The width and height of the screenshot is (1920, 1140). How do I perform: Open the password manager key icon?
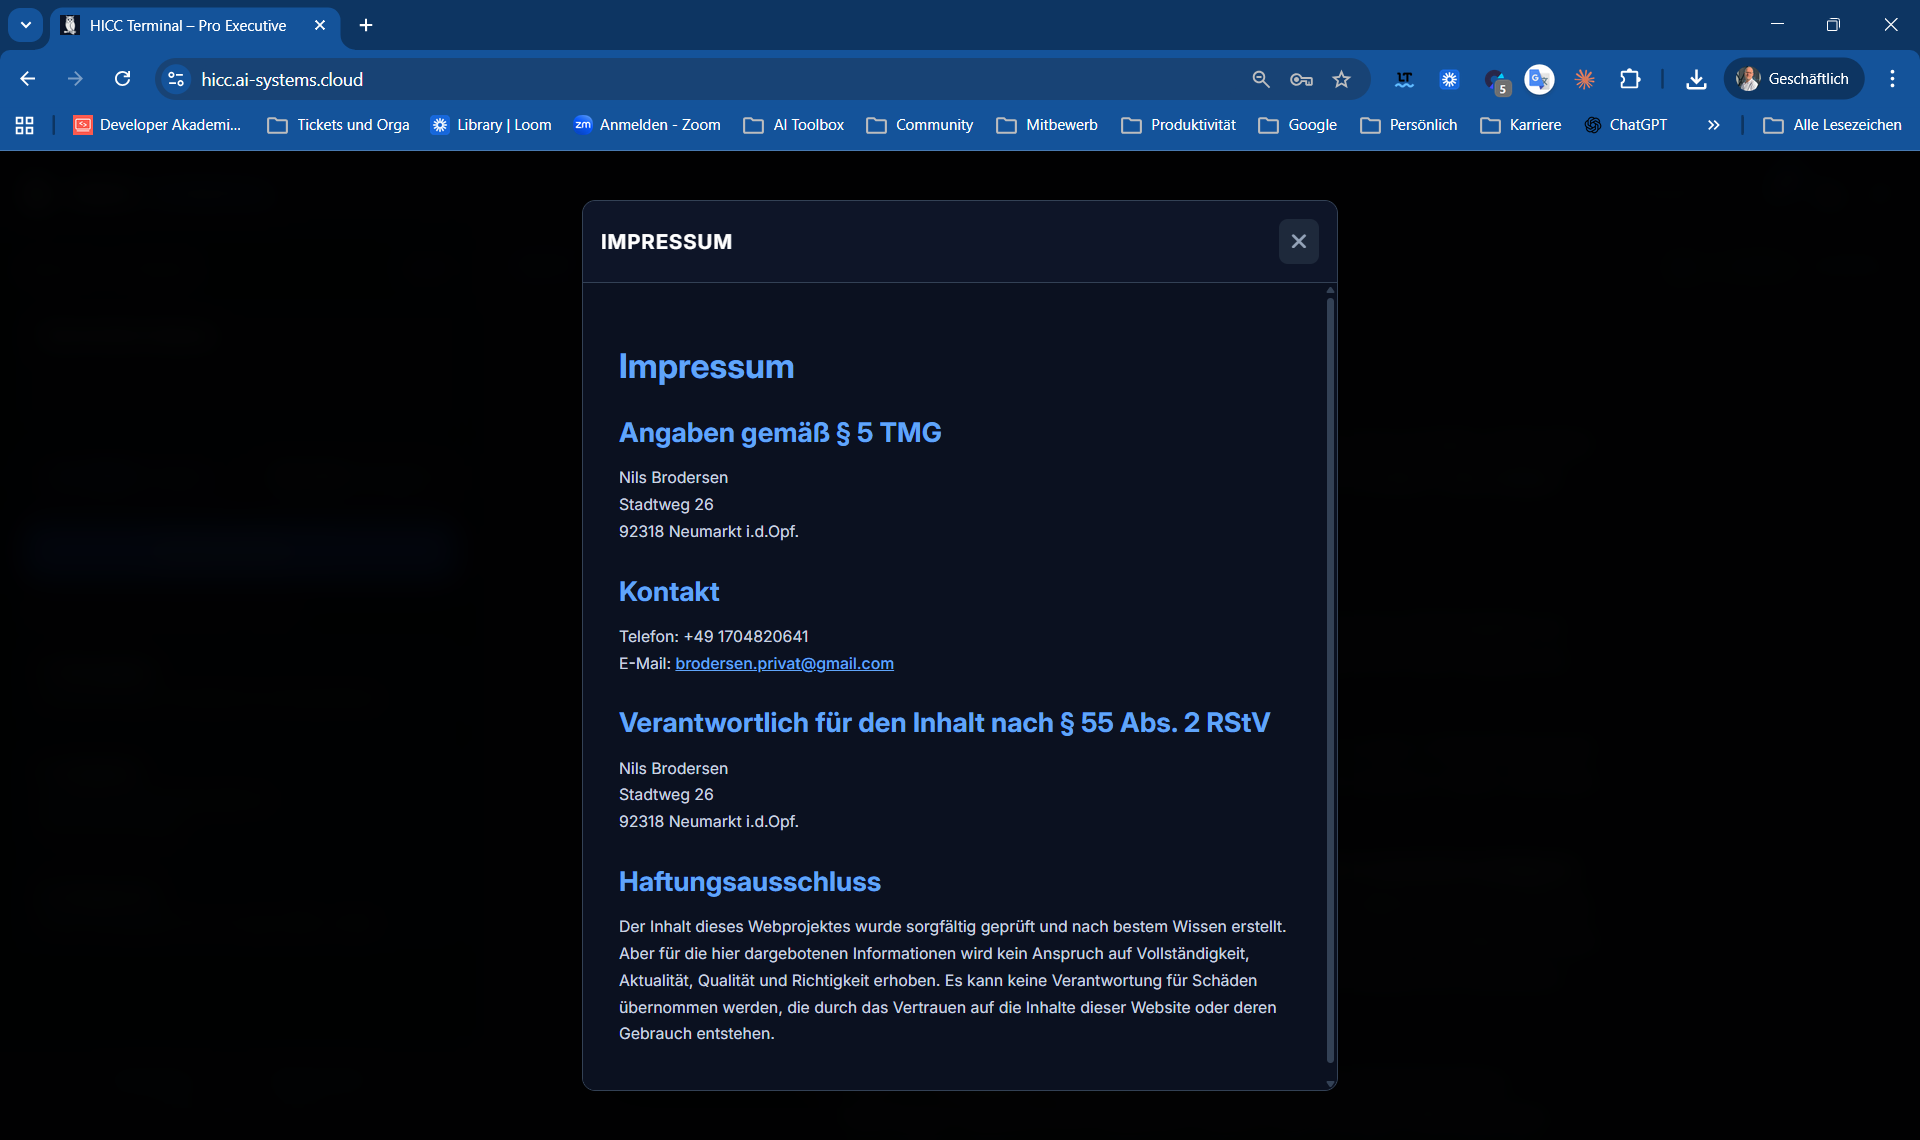point(1301,79)
